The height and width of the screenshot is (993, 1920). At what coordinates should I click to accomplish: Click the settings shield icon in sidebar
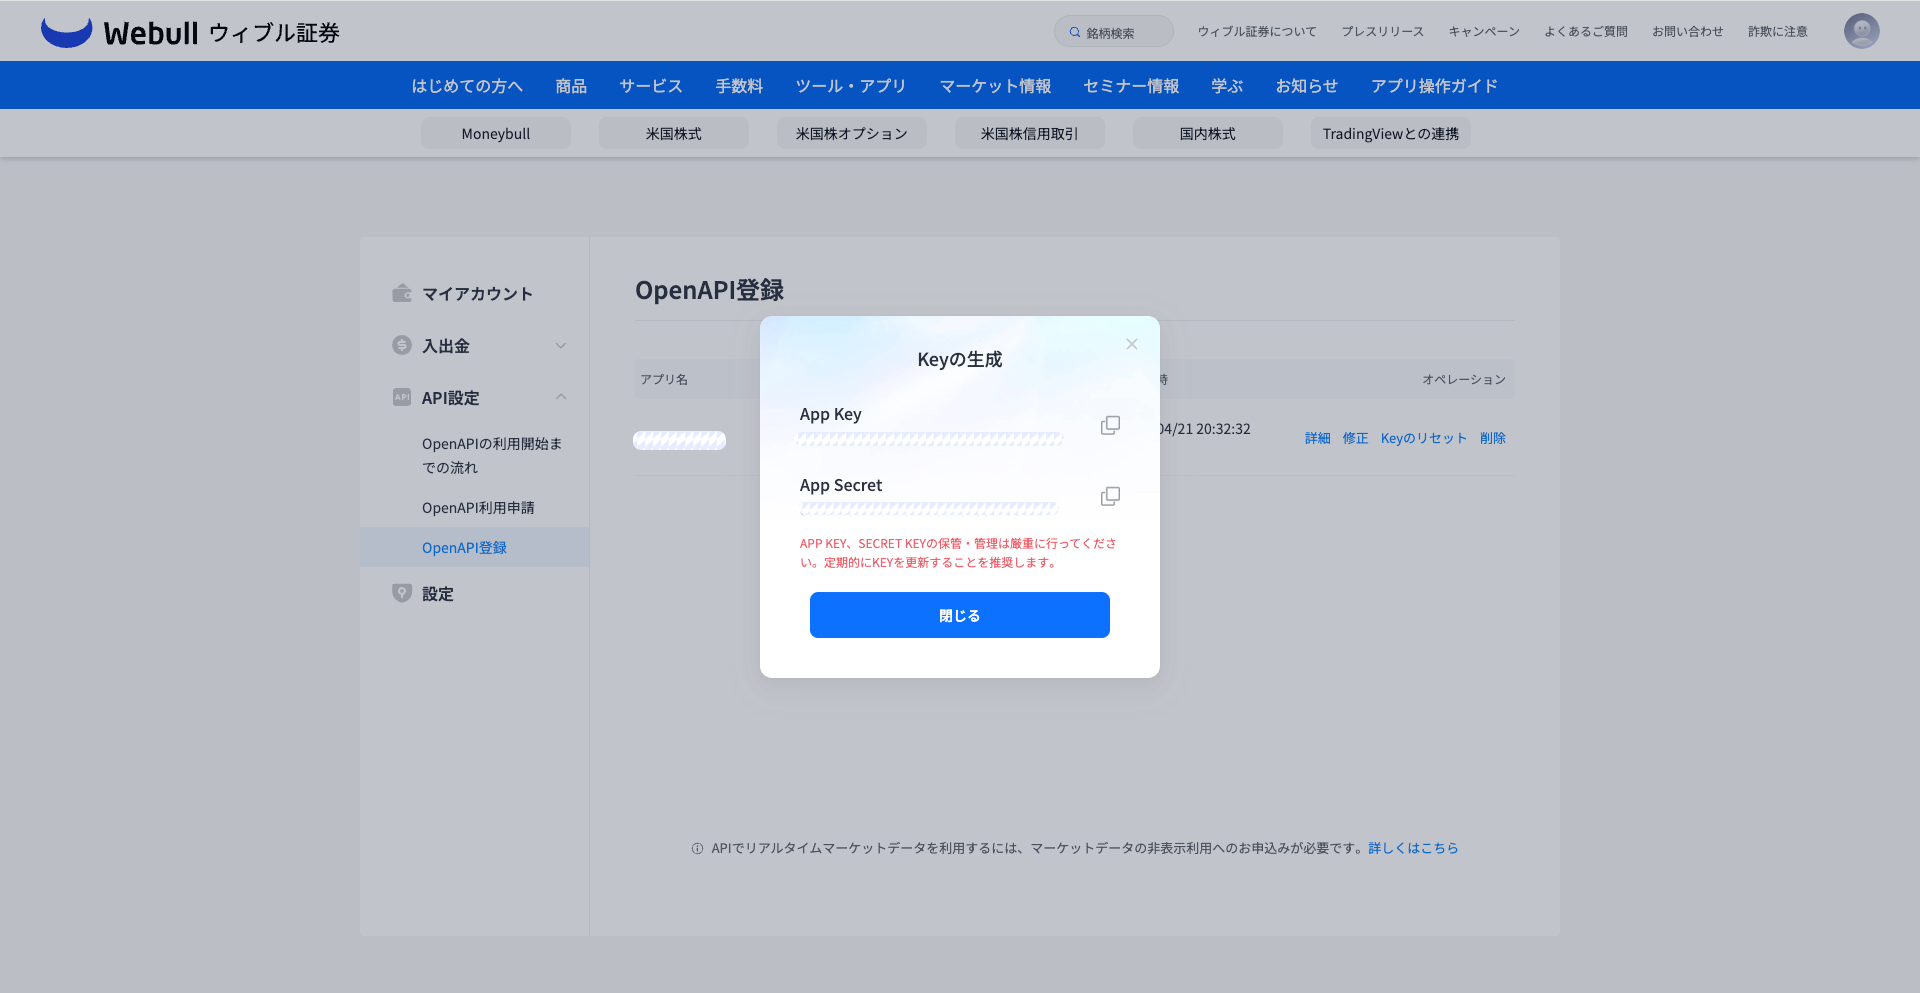pyautogui.click(x=402, y=593)
